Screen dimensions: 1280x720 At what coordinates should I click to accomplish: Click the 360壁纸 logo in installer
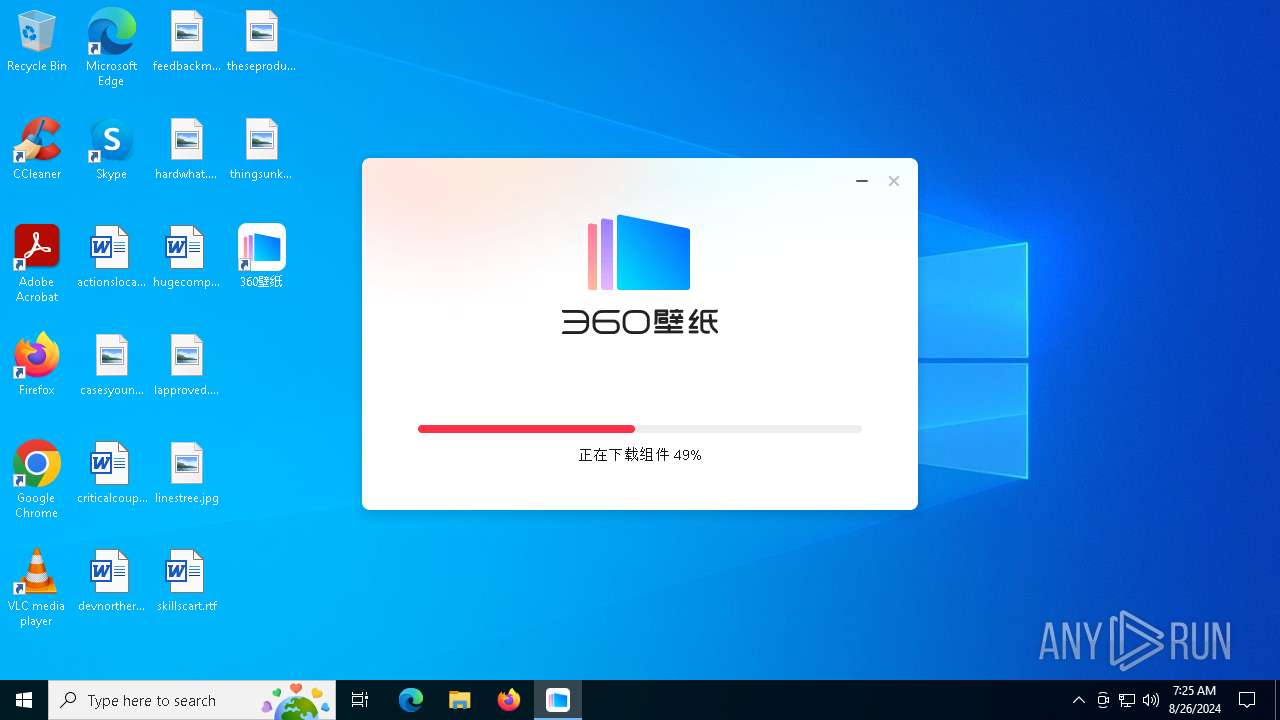click(639, 273)
